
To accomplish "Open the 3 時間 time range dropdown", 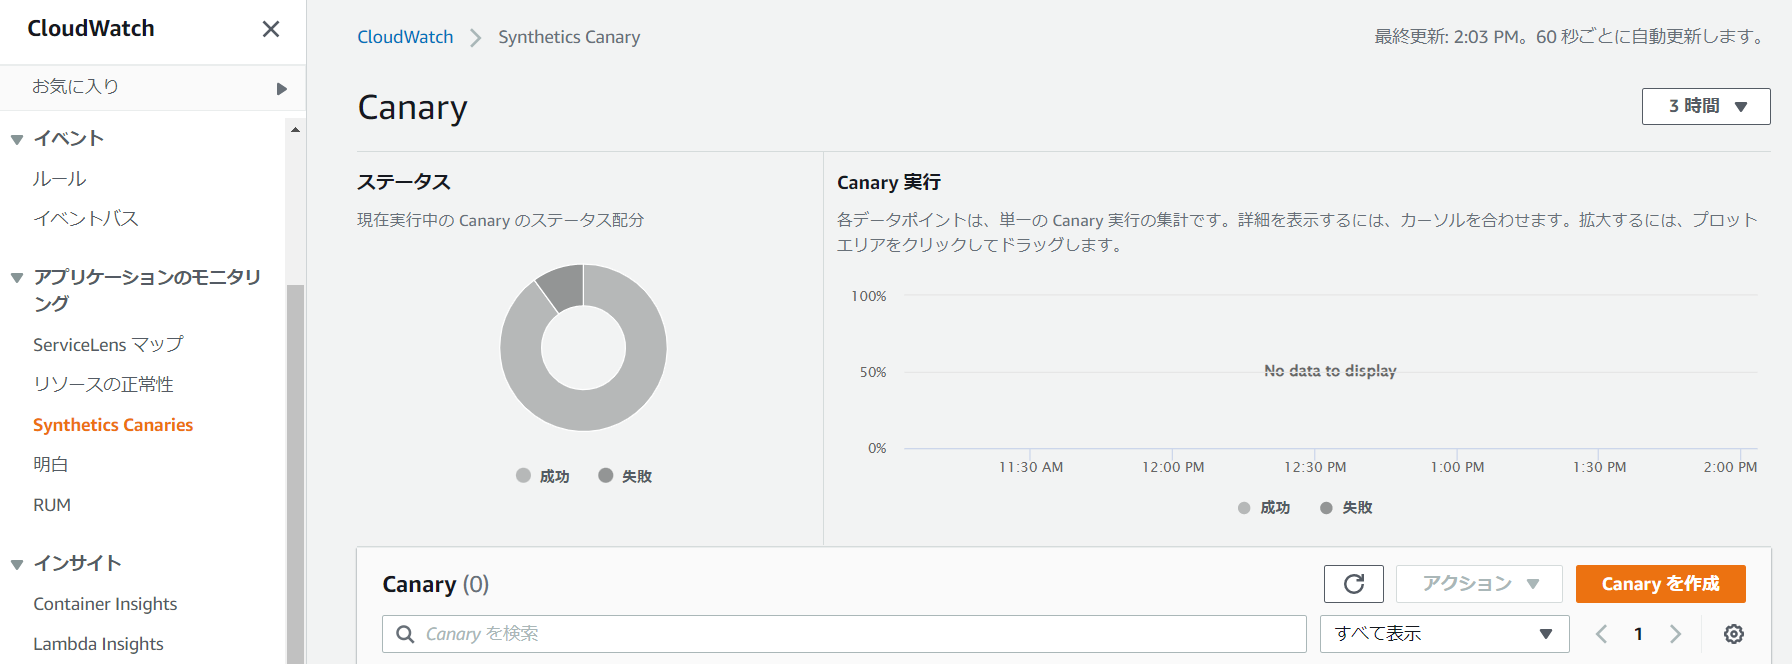I will [x=1705, y=106].
